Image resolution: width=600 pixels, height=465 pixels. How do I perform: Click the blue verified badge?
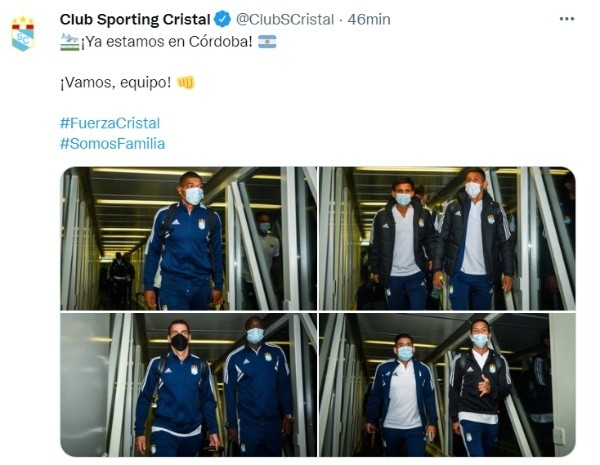[x=222, y=19]
